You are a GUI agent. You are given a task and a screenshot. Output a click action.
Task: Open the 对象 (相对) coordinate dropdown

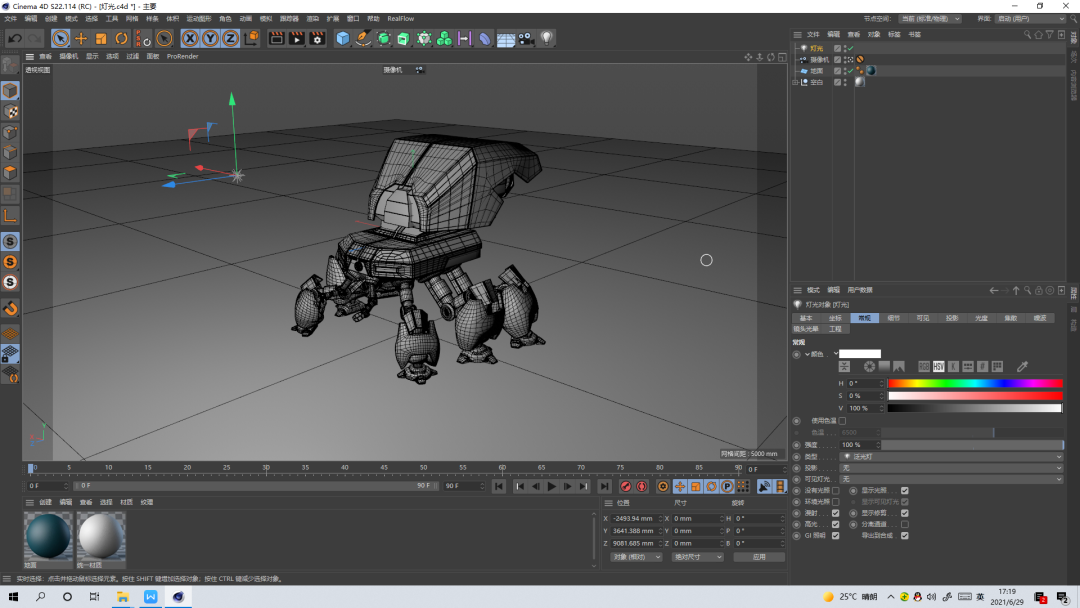pos(636,556)
